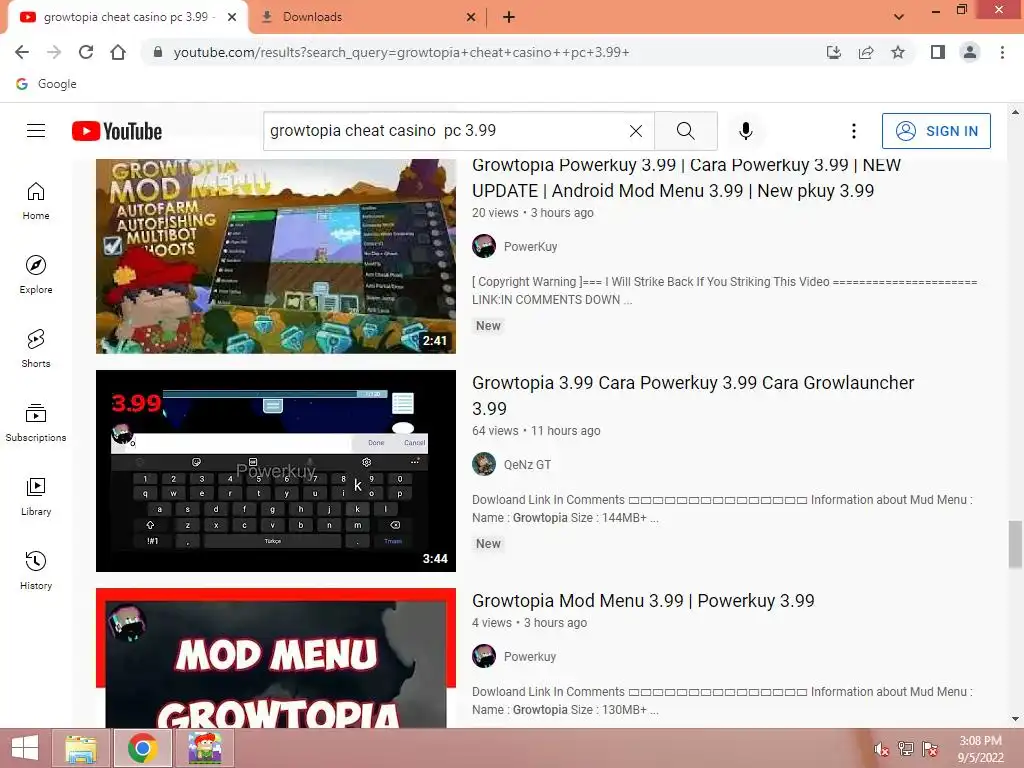Go to Home in the sidebar
Image resolution: width=1024 pixels, height=768 pixels.
[x=36, y=200]
